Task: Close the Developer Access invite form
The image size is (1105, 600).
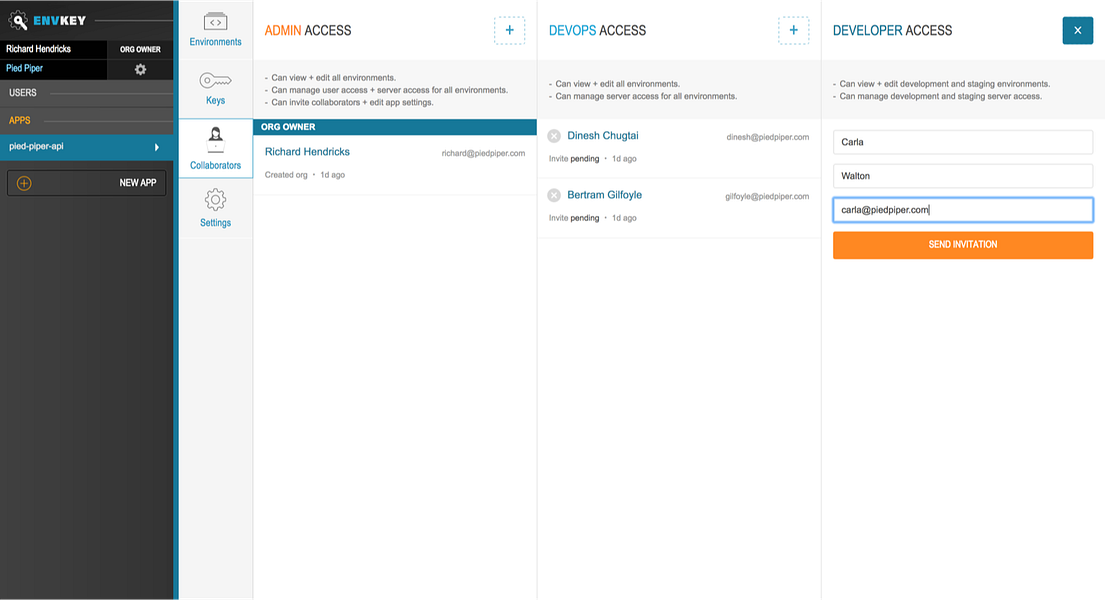Action: [1078, 30]
